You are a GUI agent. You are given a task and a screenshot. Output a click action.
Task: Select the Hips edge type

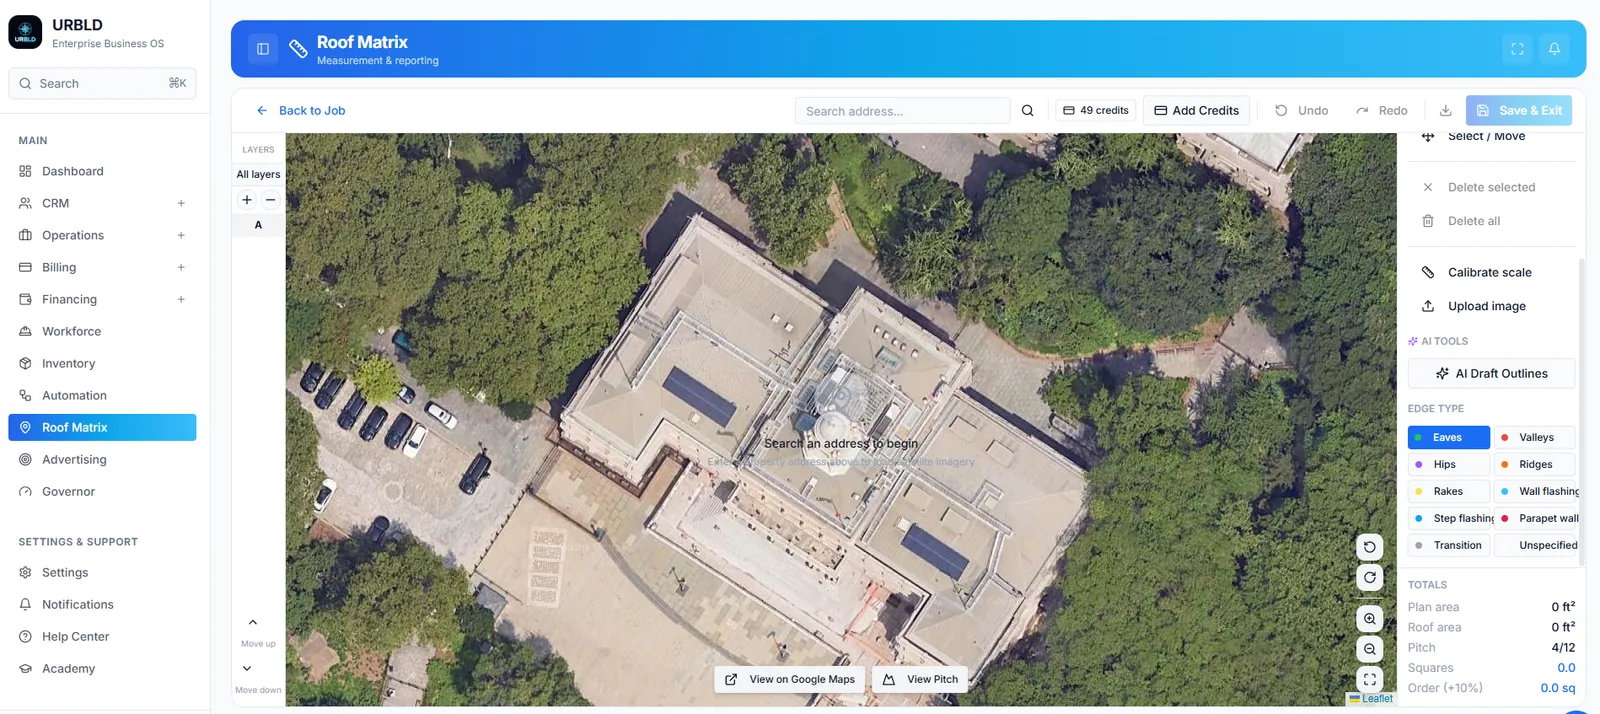click(1449, 464)
